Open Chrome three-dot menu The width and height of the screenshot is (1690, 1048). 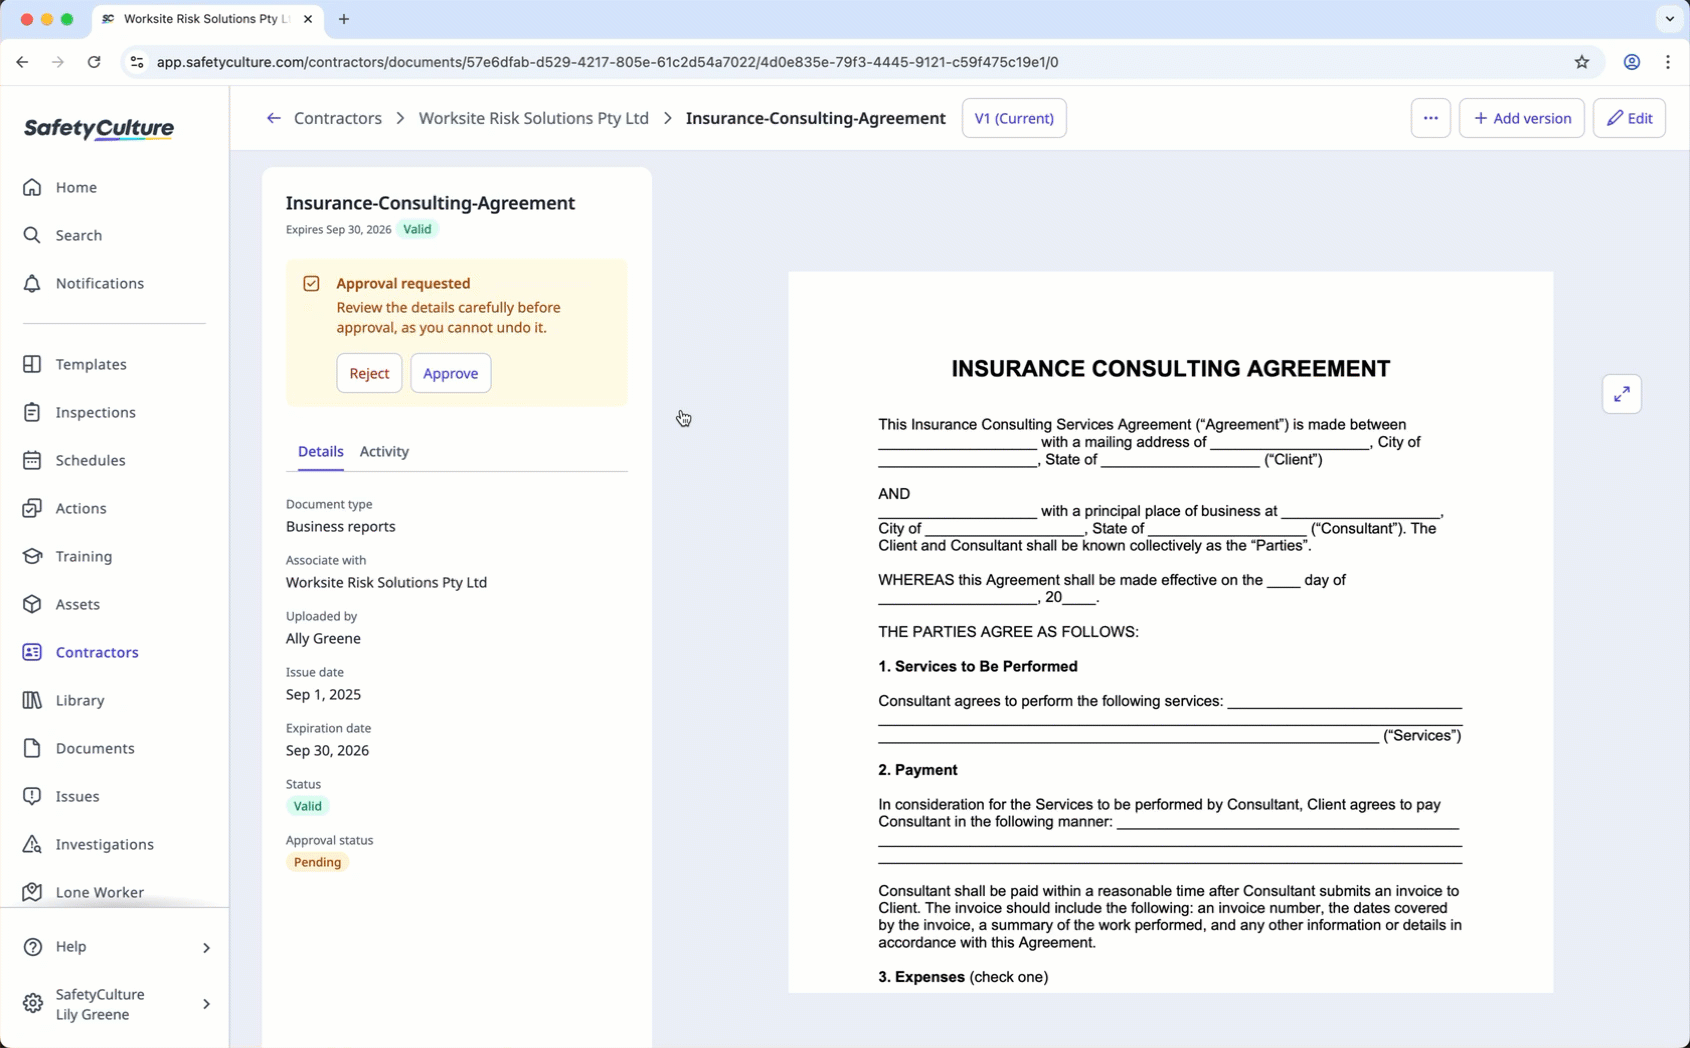[x=1667, y=62]
